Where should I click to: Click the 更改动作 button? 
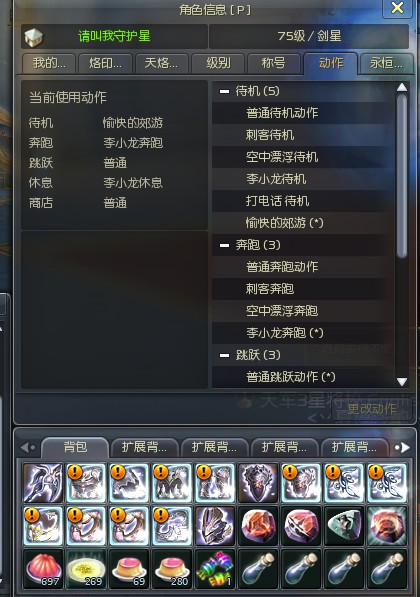point(372,409)
